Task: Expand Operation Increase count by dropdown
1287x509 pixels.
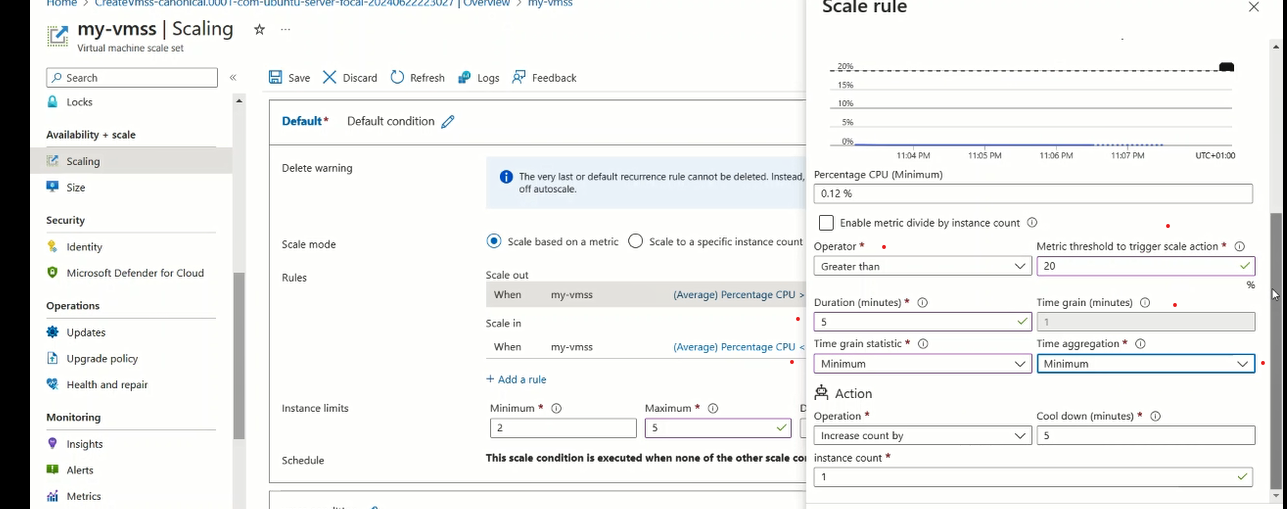Action: point(922,436)
